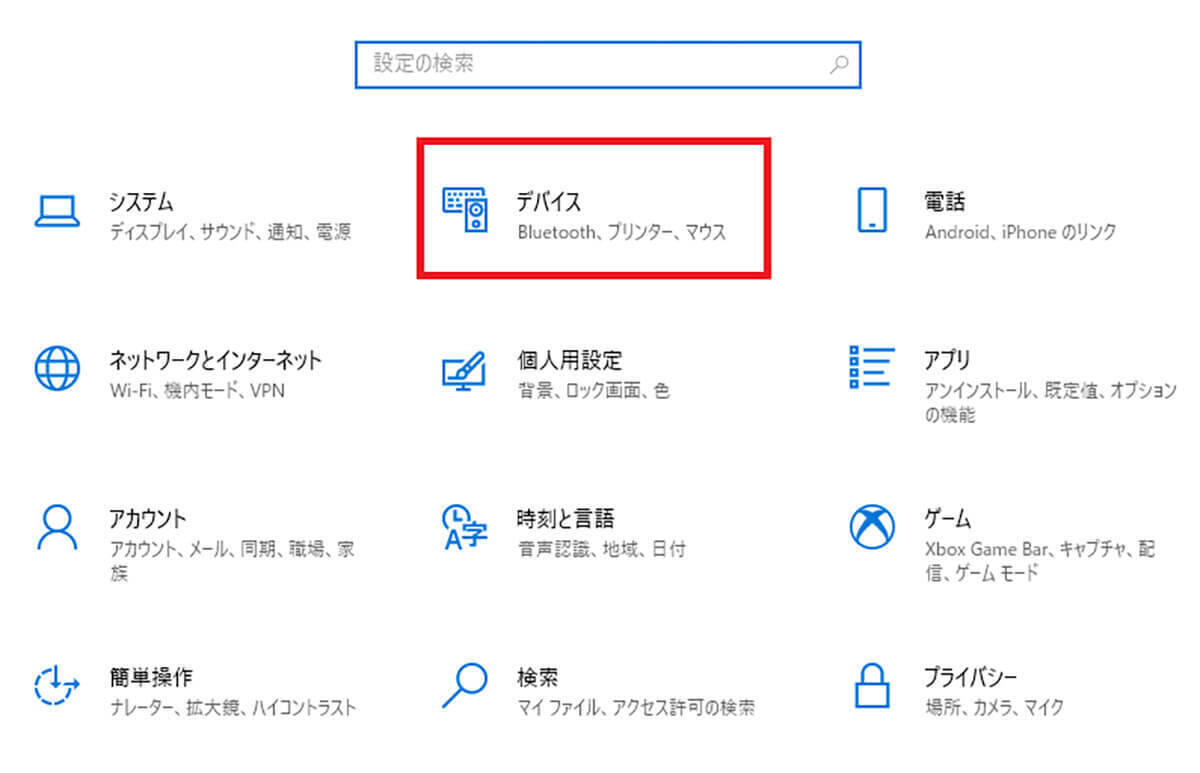Open the システム settings title
1200x773 pixels.
[x=141, y=202]
